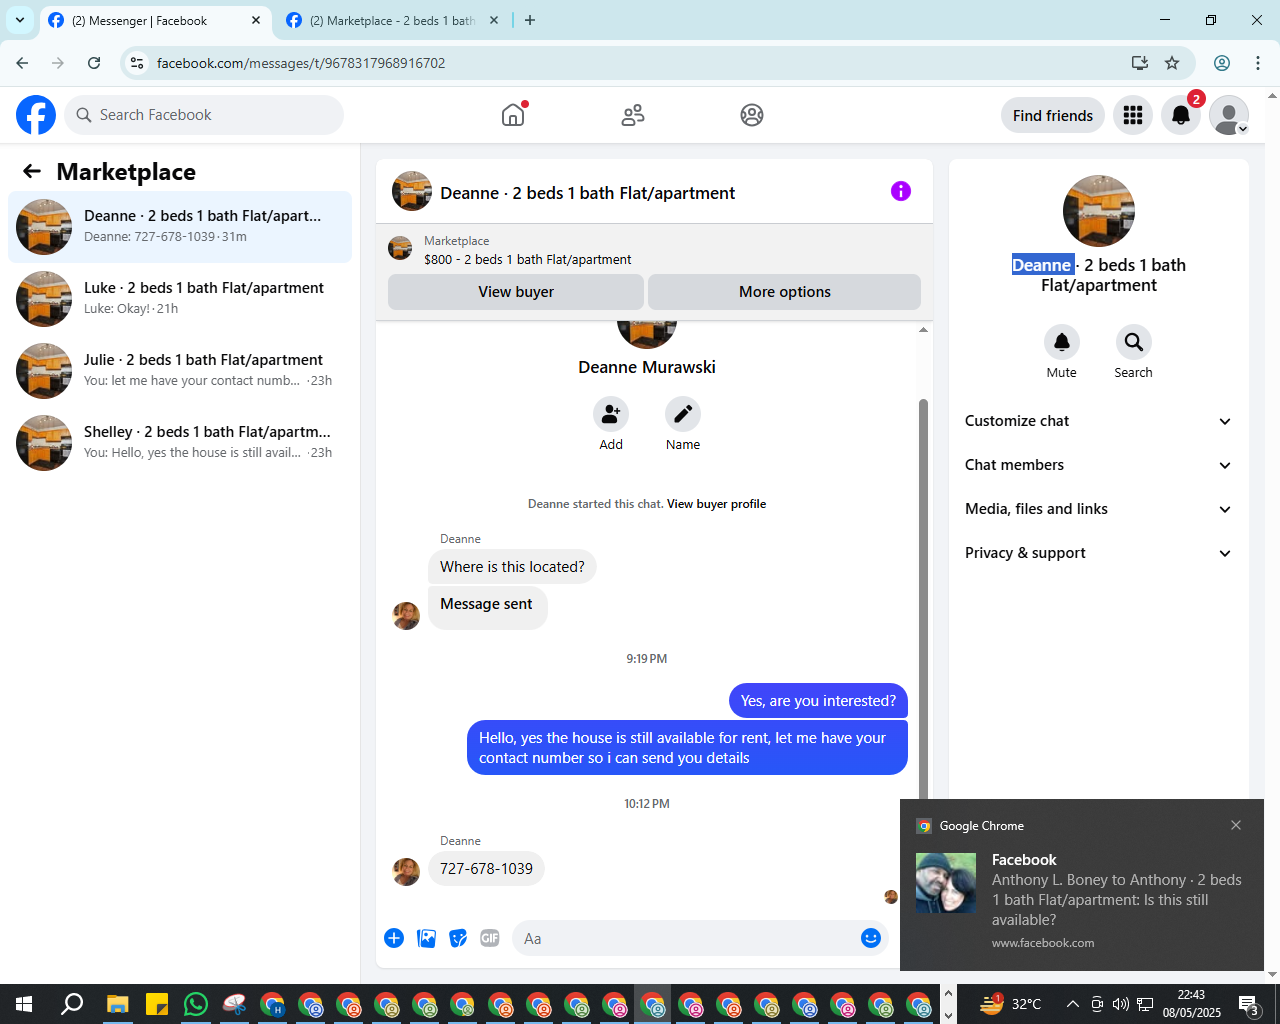
Task: Click the View buyer button
Action: tap(516, 292)
